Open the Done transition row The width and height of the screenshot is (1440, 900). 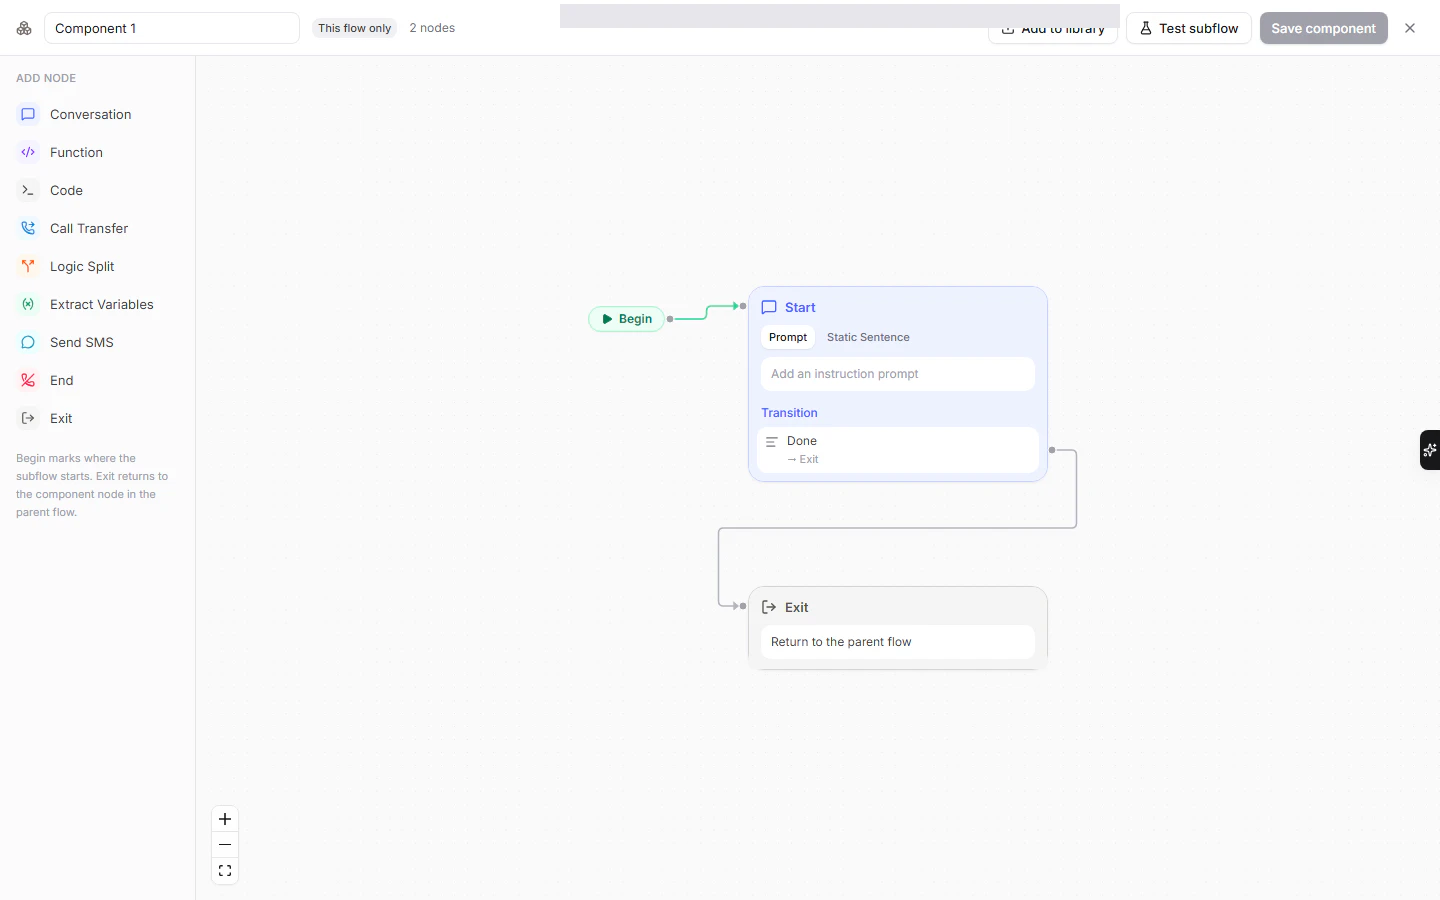pyautogui.click(x=898, y=450)
